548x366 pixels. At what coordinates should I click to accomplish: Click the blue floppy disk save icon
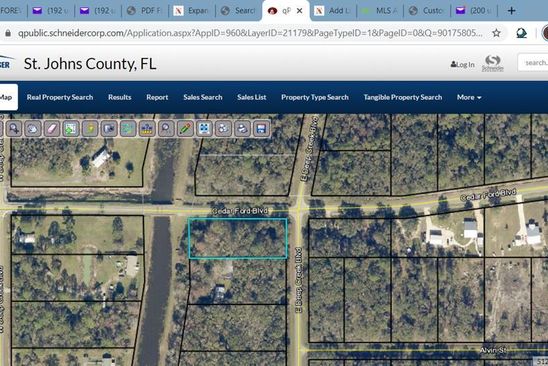tap(261, 129)
